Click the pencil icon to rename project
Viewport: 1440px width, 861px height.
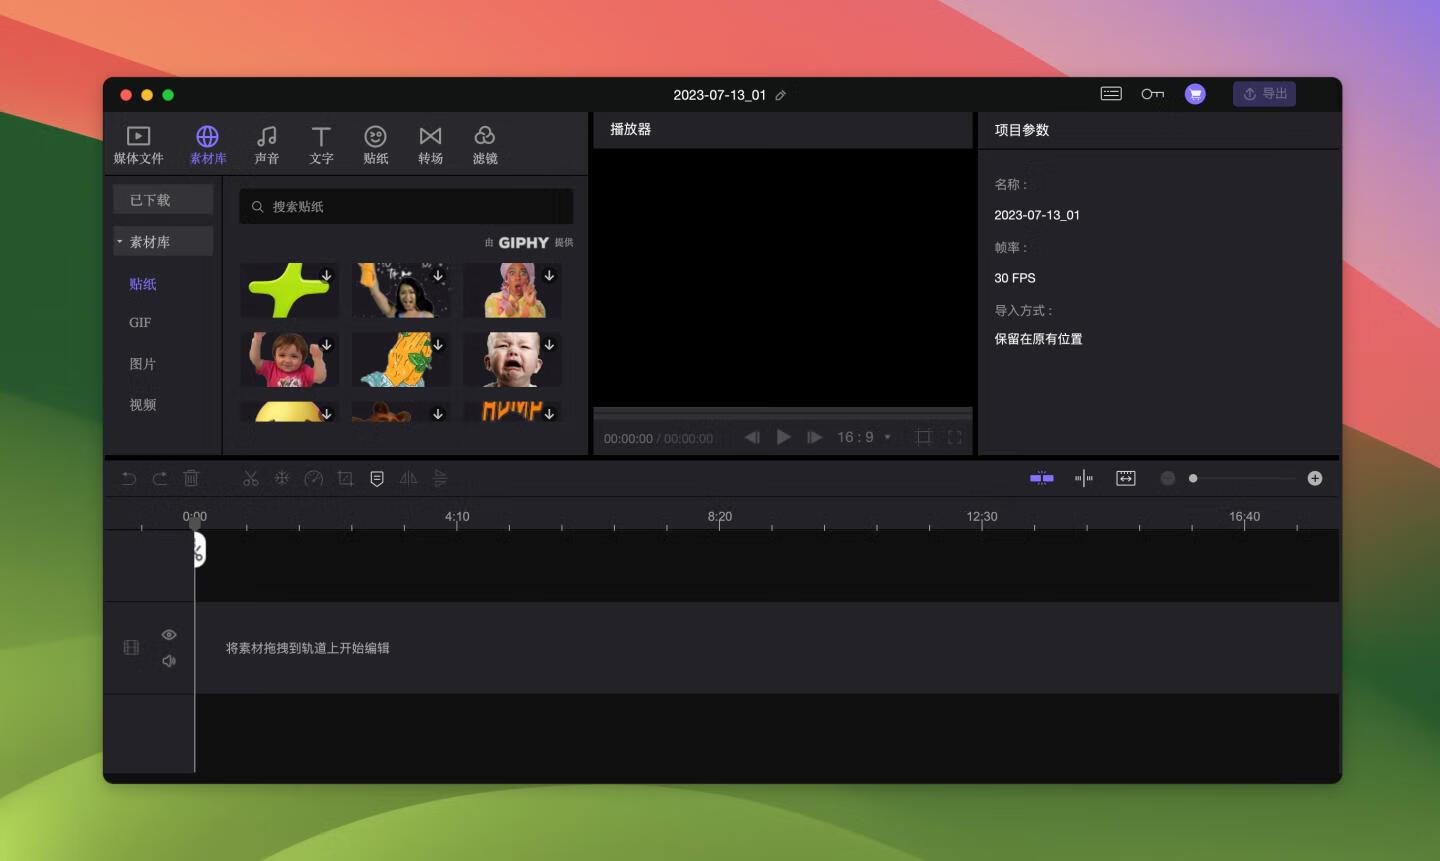coord(781,96)
